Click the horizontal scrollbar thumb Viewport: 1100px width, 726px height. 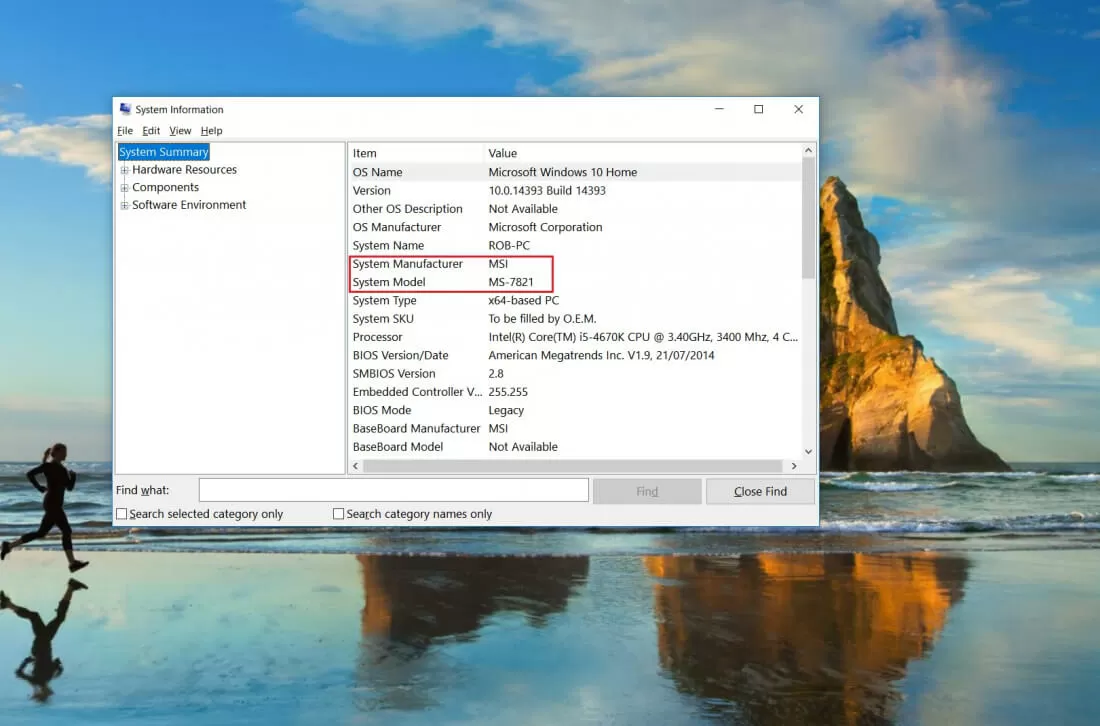click(x=572, y=466)
